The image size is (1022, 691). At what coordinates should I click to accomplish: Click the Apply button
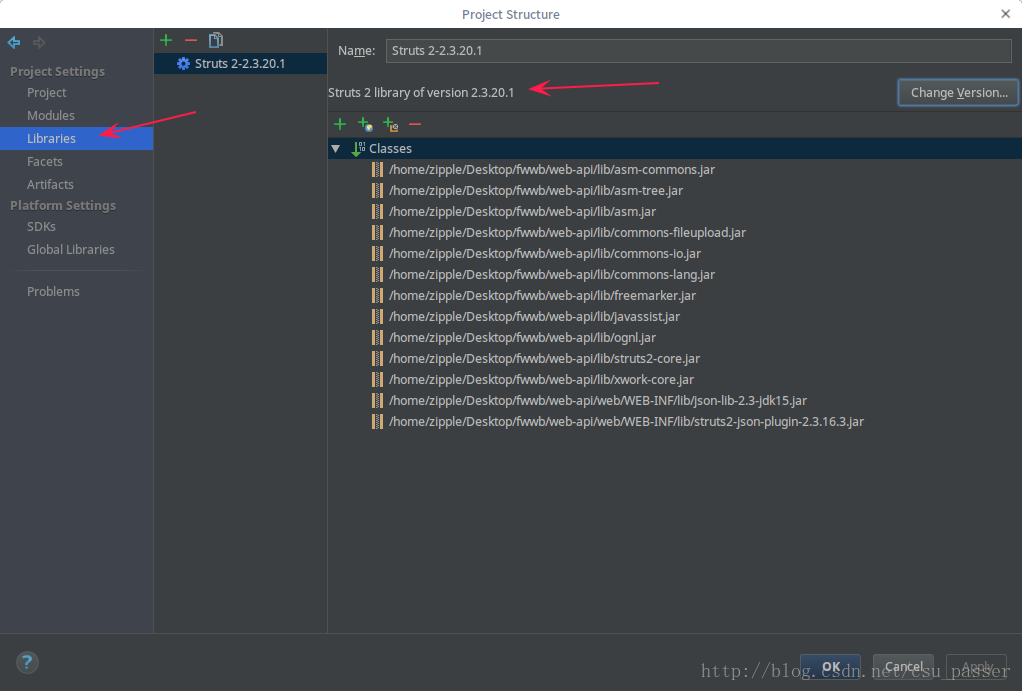coord(976,667)
